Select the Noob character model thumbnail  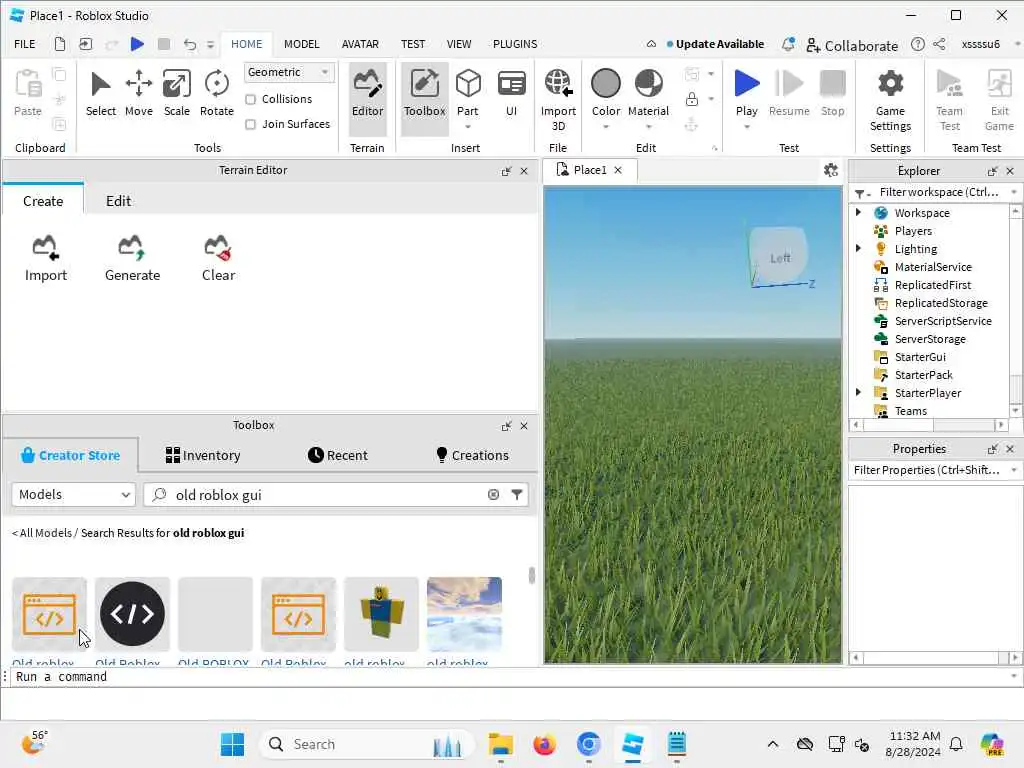(x=381, y=613)
